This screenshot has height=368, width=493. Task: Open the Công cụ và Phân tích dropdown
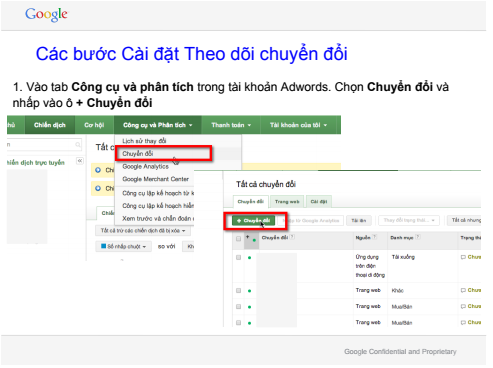[158, 125]
